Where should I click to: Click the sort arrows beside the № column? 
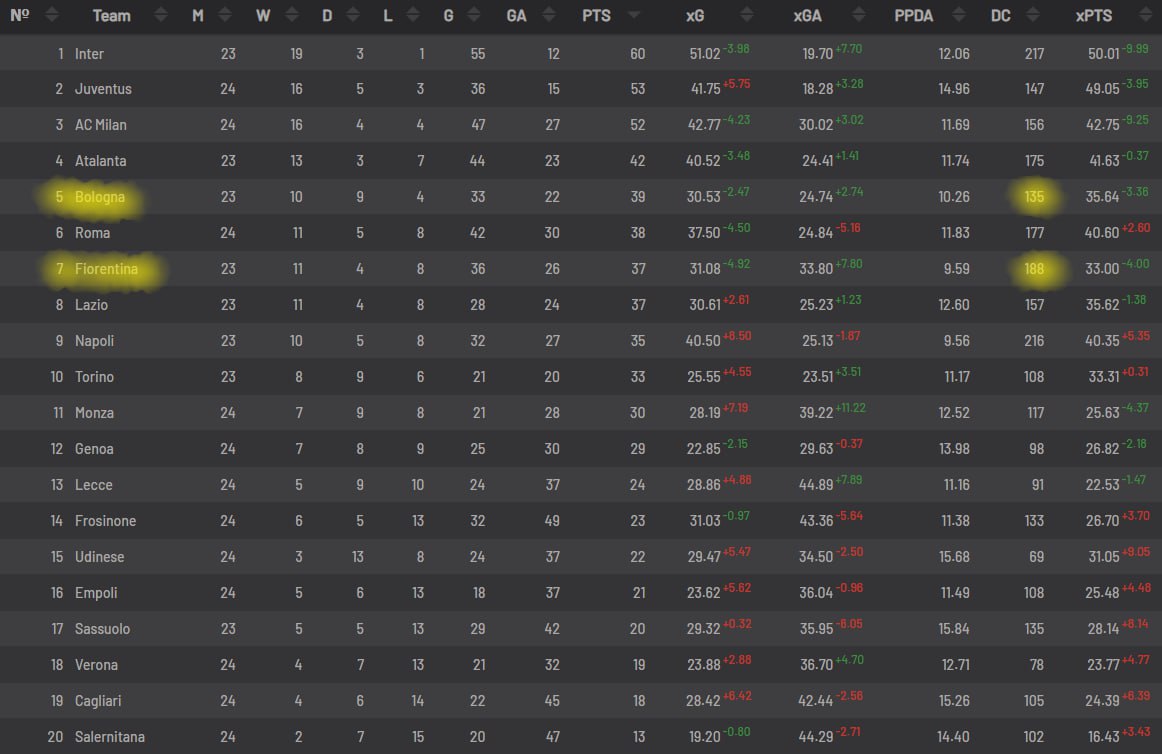coord(52,16)
